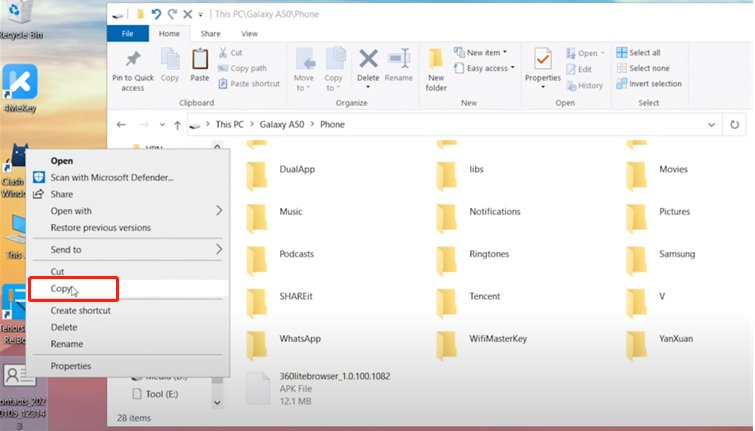This screenshot has height=431, width=755.
Task: Click Phone in the address path
Action: pyautogui.click(x=332, y=124)
